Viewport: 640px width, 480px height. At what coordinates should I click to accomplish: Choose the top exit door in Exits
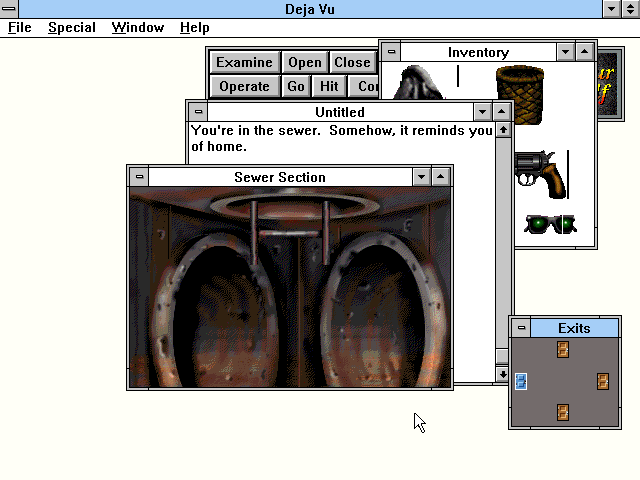click(563, 350)
